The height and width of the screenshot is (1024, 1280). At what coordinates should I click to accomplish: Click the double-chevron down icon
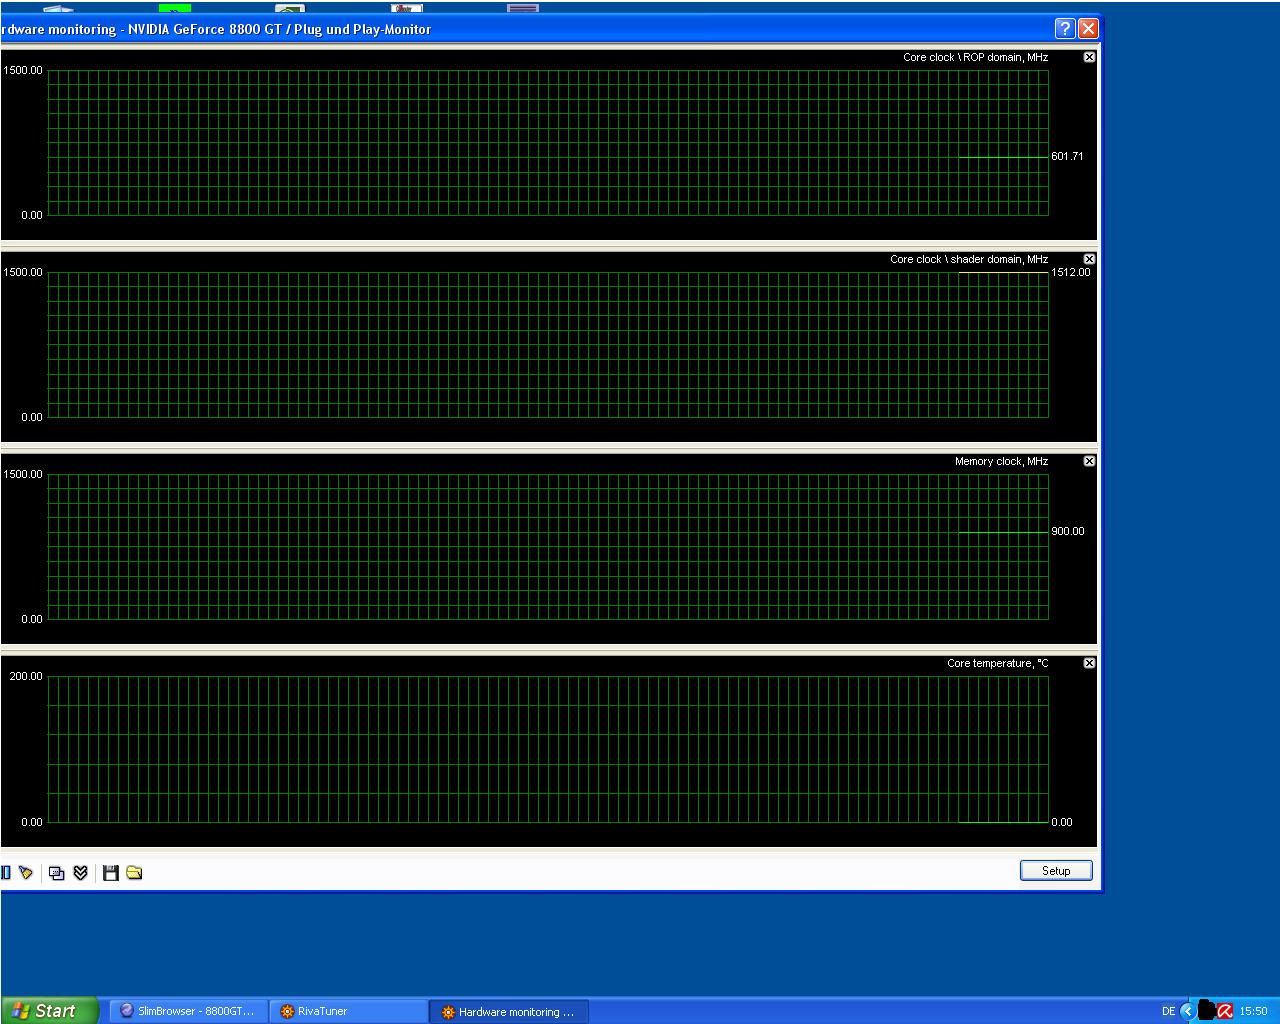(81, 873)
